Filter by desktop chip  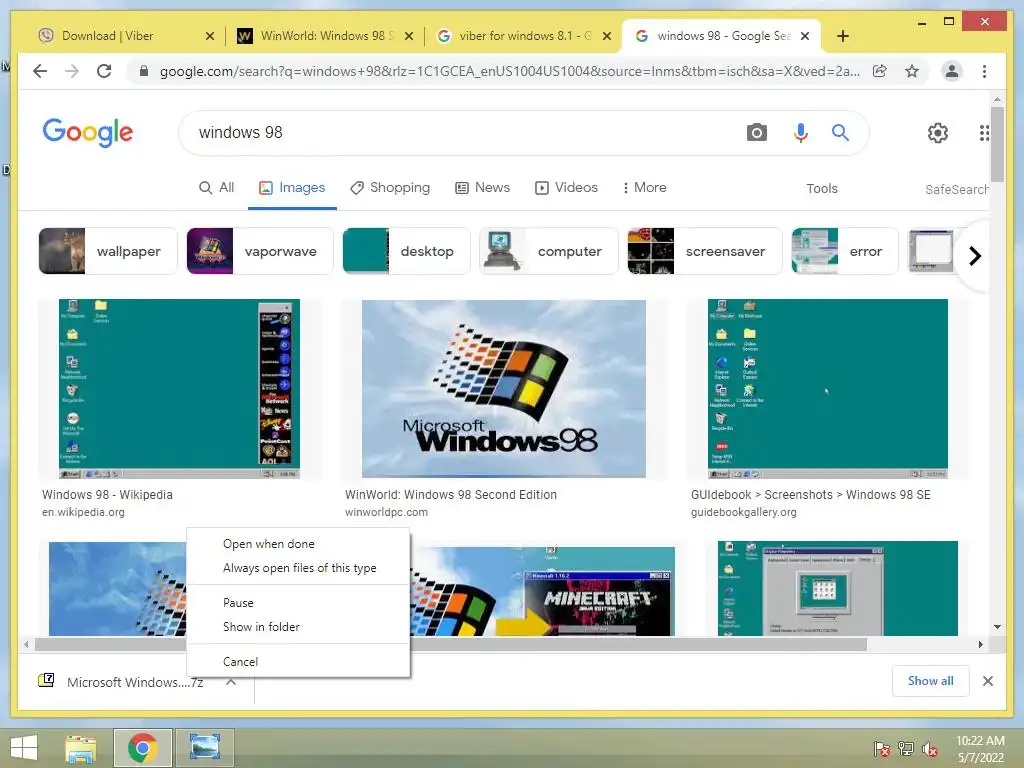406,251
